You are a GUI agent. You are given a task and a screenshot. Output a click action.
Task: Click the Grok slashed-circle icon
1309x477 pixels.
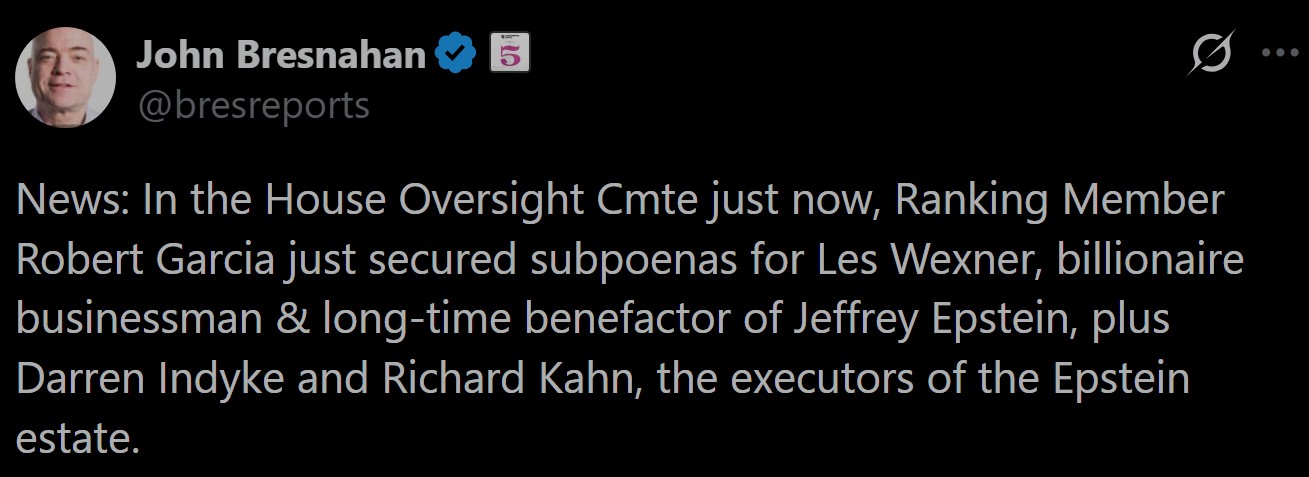click(1209, 56)
